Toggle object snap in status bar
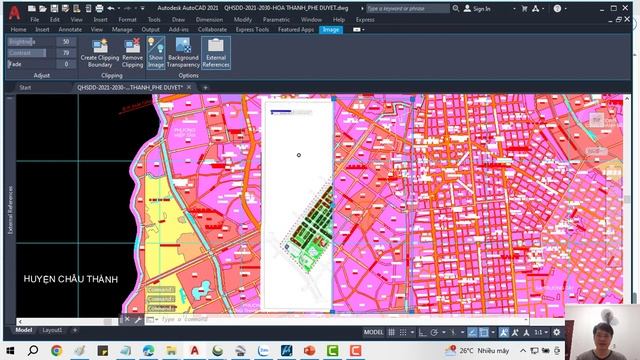Screen dimensions: 640x360 tap(484, 332)
